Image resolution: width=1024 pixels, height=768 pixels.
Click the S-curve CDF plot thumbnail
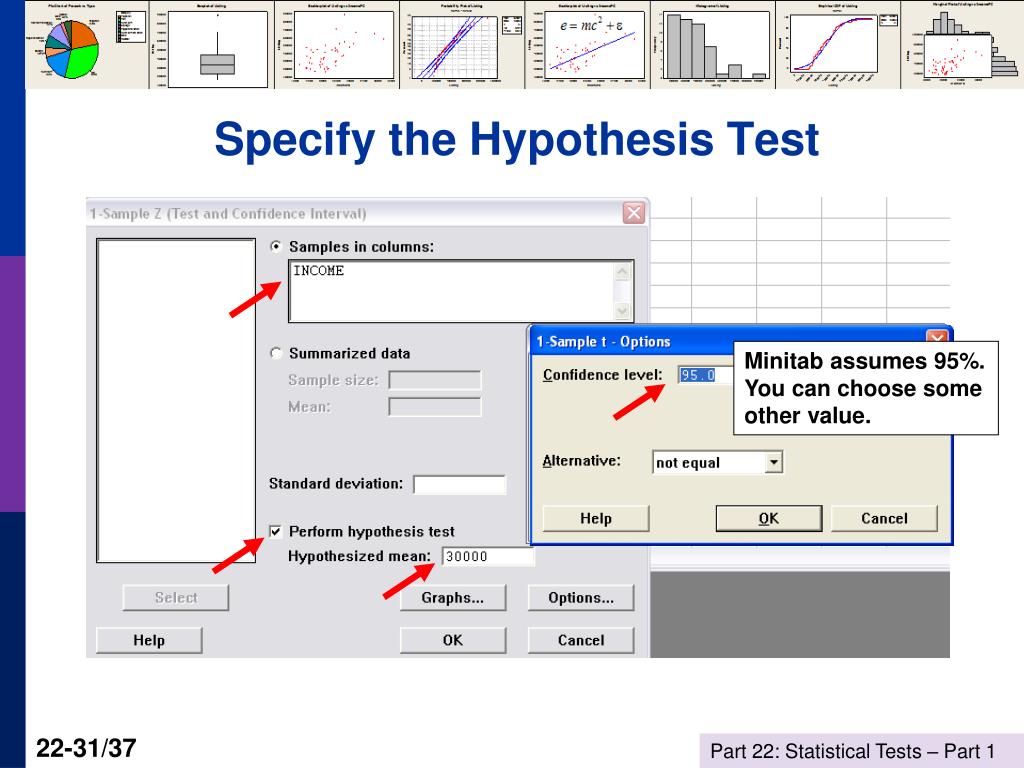838,44
